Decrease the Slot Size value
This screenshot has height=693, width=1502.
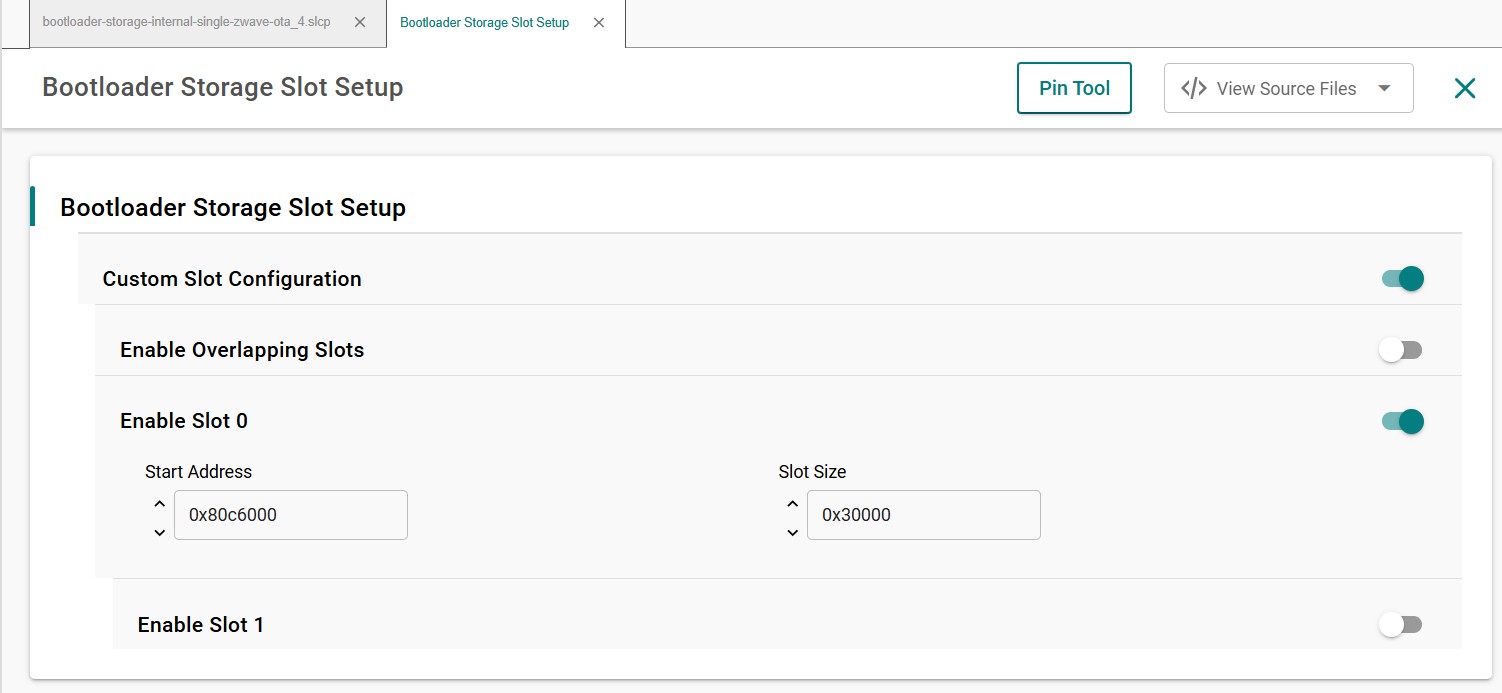pos(792,532)
